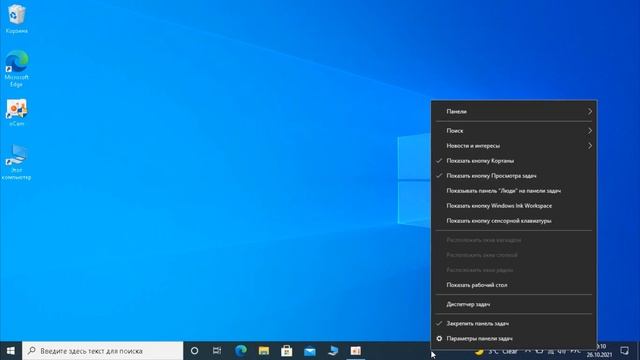Open Microsoft Store from the taskbar
This screenshot has height=360, width=640.
[x=287, y=351]
